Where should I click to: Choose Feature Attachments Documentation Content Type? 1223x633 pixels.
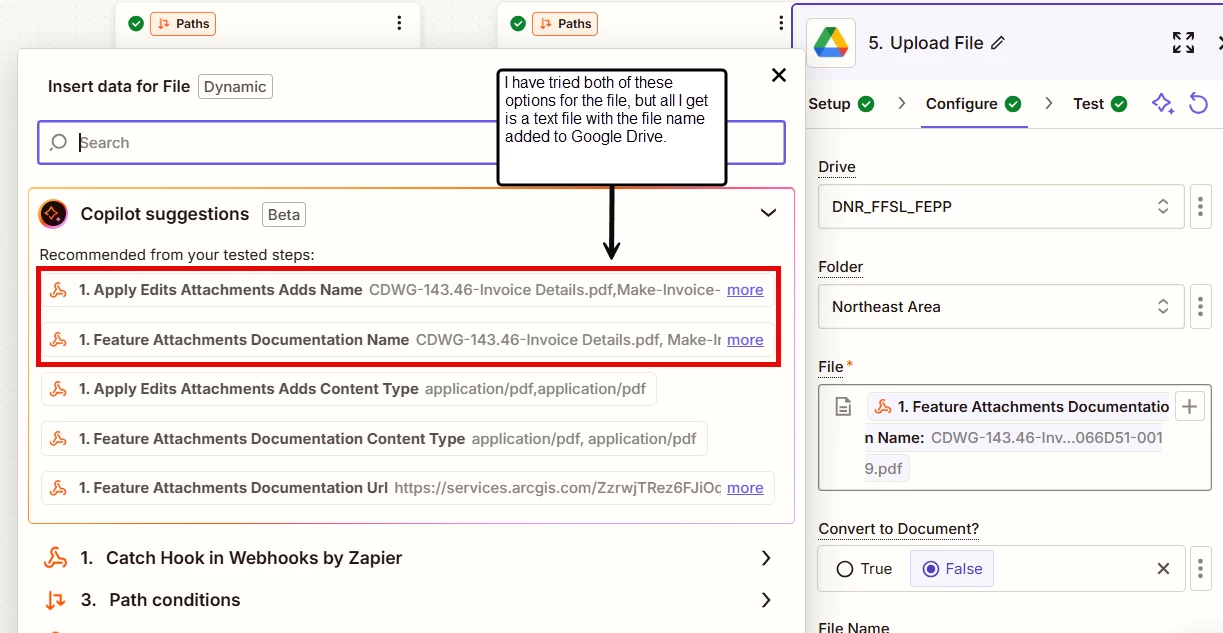(375, 438)
